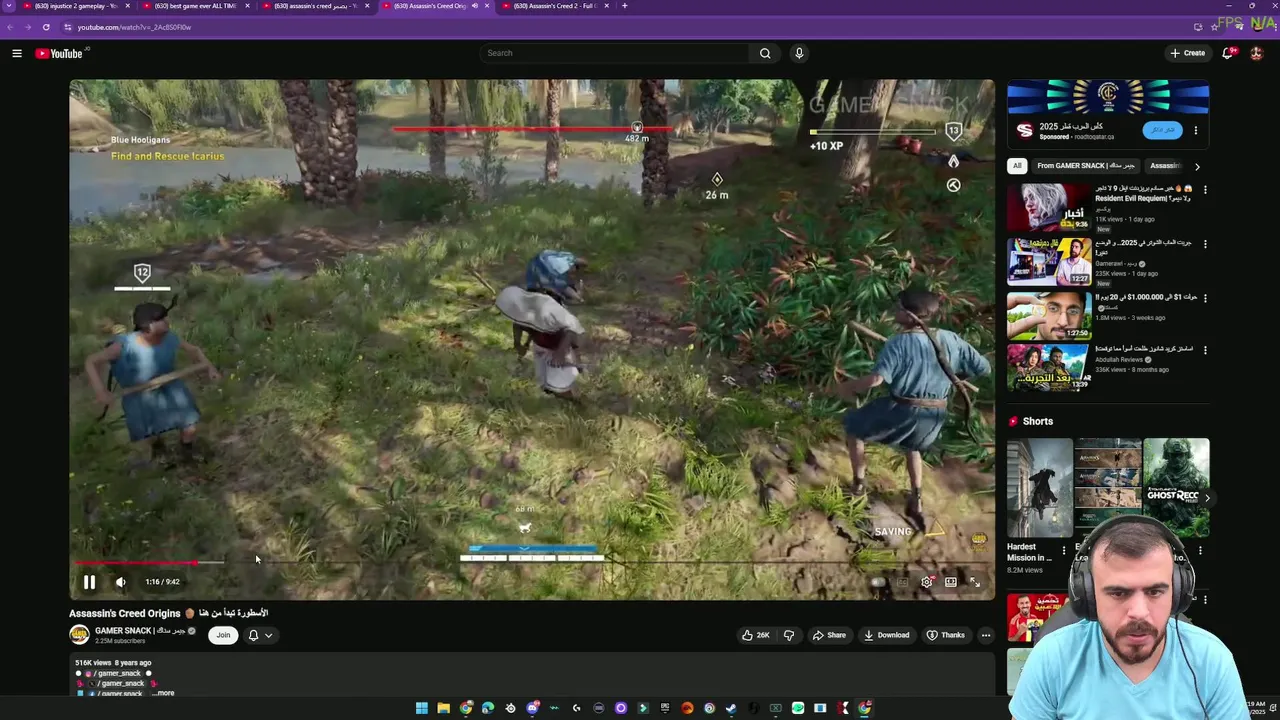Open File Explorer from the taskbar
This screenshot has height=720, width=1280.
tap(443, 708)
